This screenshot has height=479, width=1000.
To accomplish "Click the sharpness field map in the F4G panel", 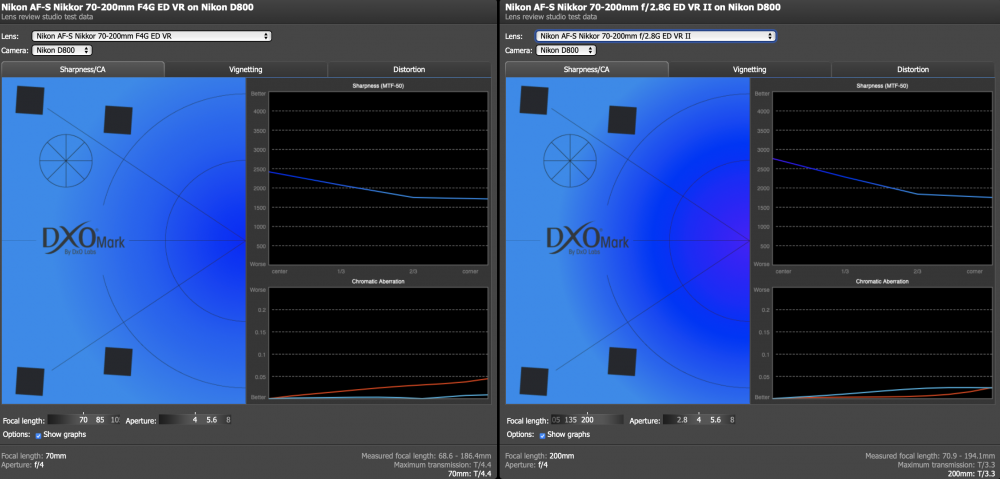I will pos(124,241).
